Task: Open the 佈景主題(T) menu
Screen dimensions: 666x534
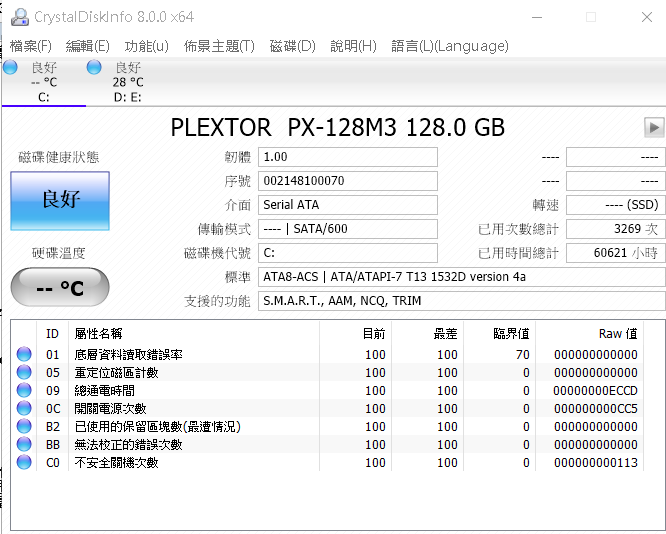Action: click(219, 46)
